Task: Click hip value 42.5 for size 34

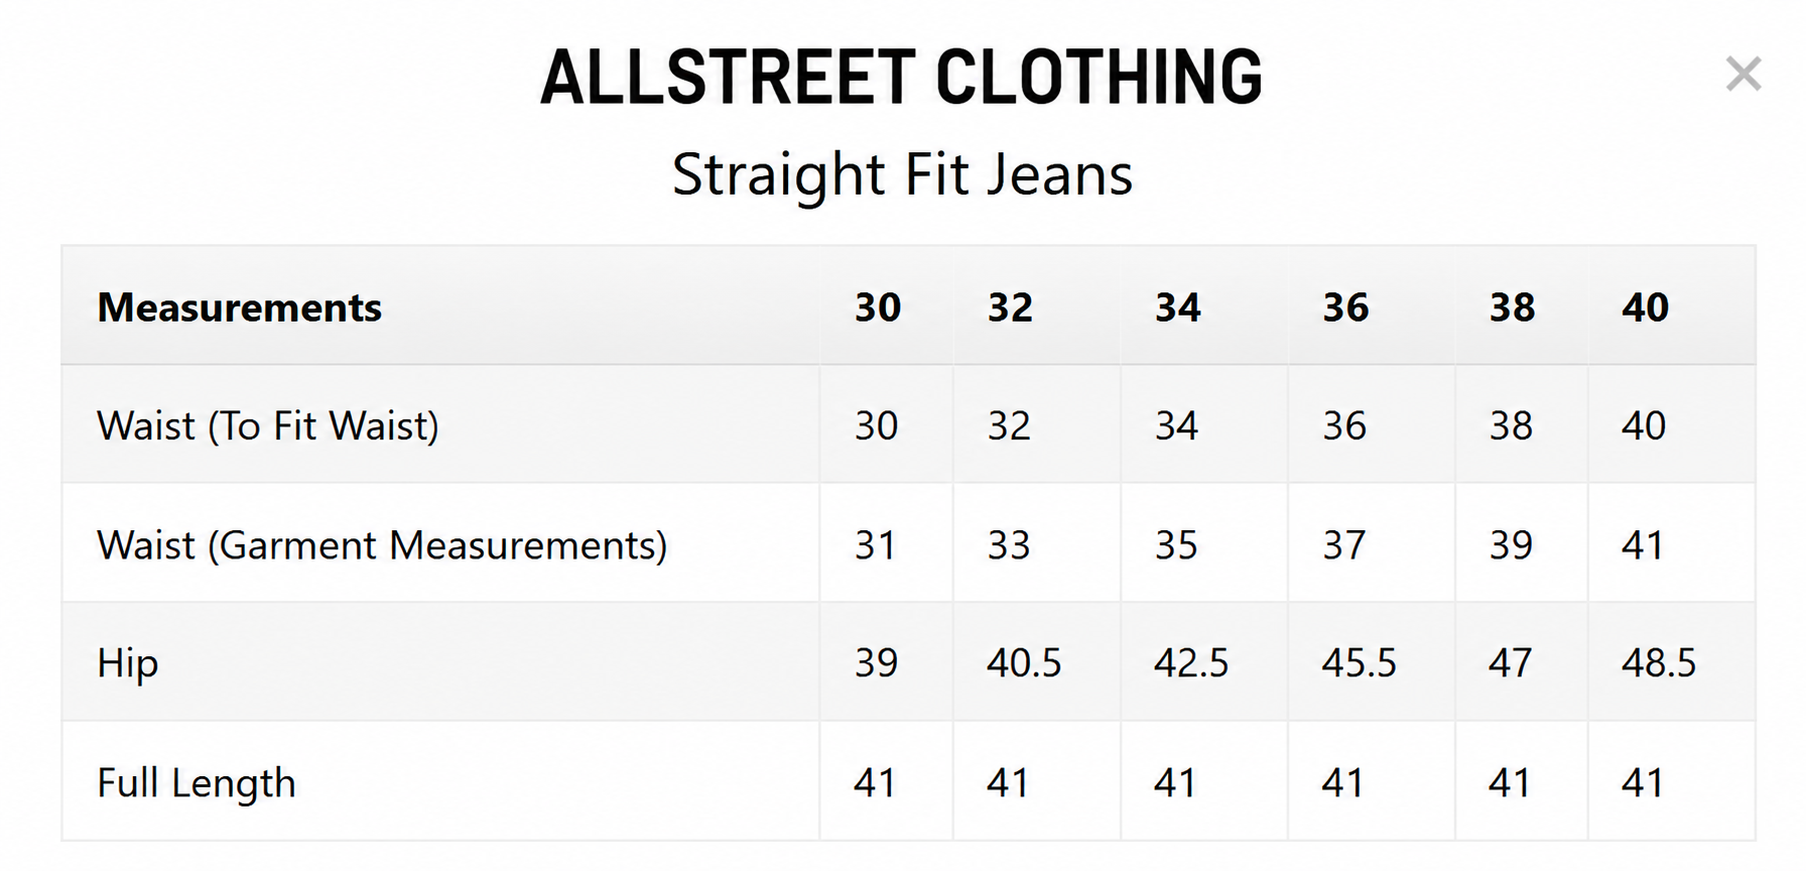Action: click(x=1191, y=663)
